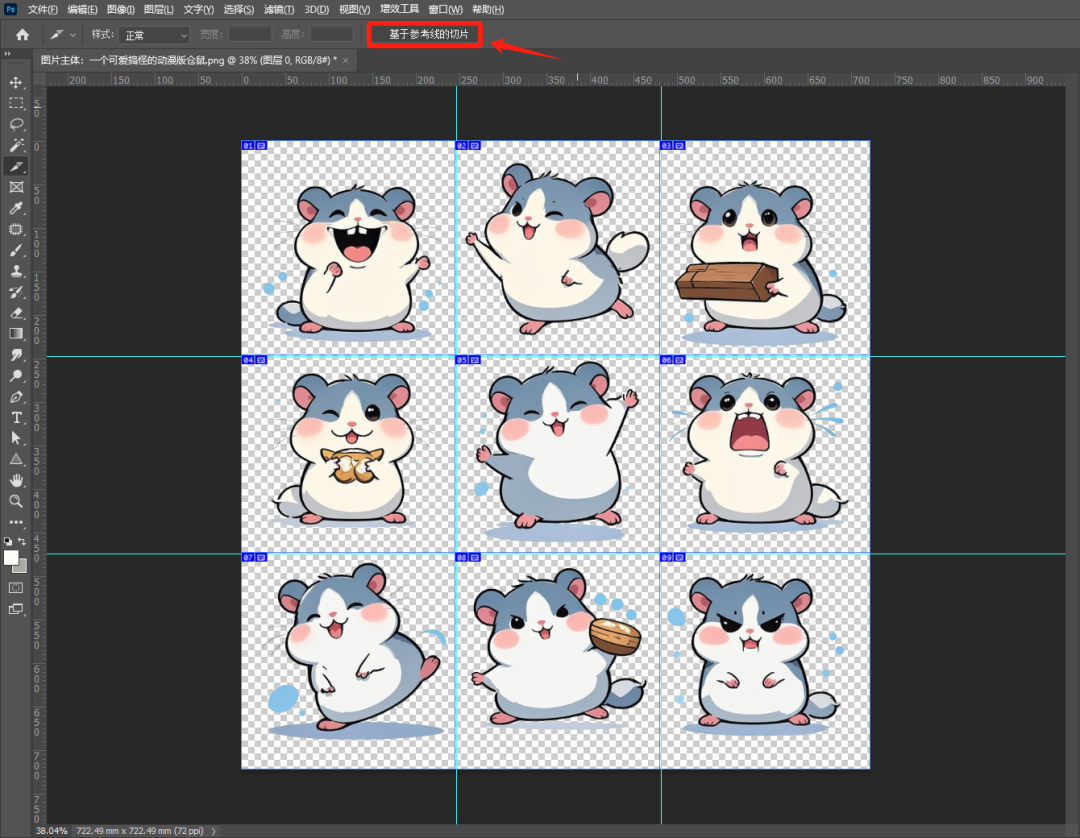Screen dimensions: 1080x838
Task: Select the Magic Wand tool
Action: point(16,145)
